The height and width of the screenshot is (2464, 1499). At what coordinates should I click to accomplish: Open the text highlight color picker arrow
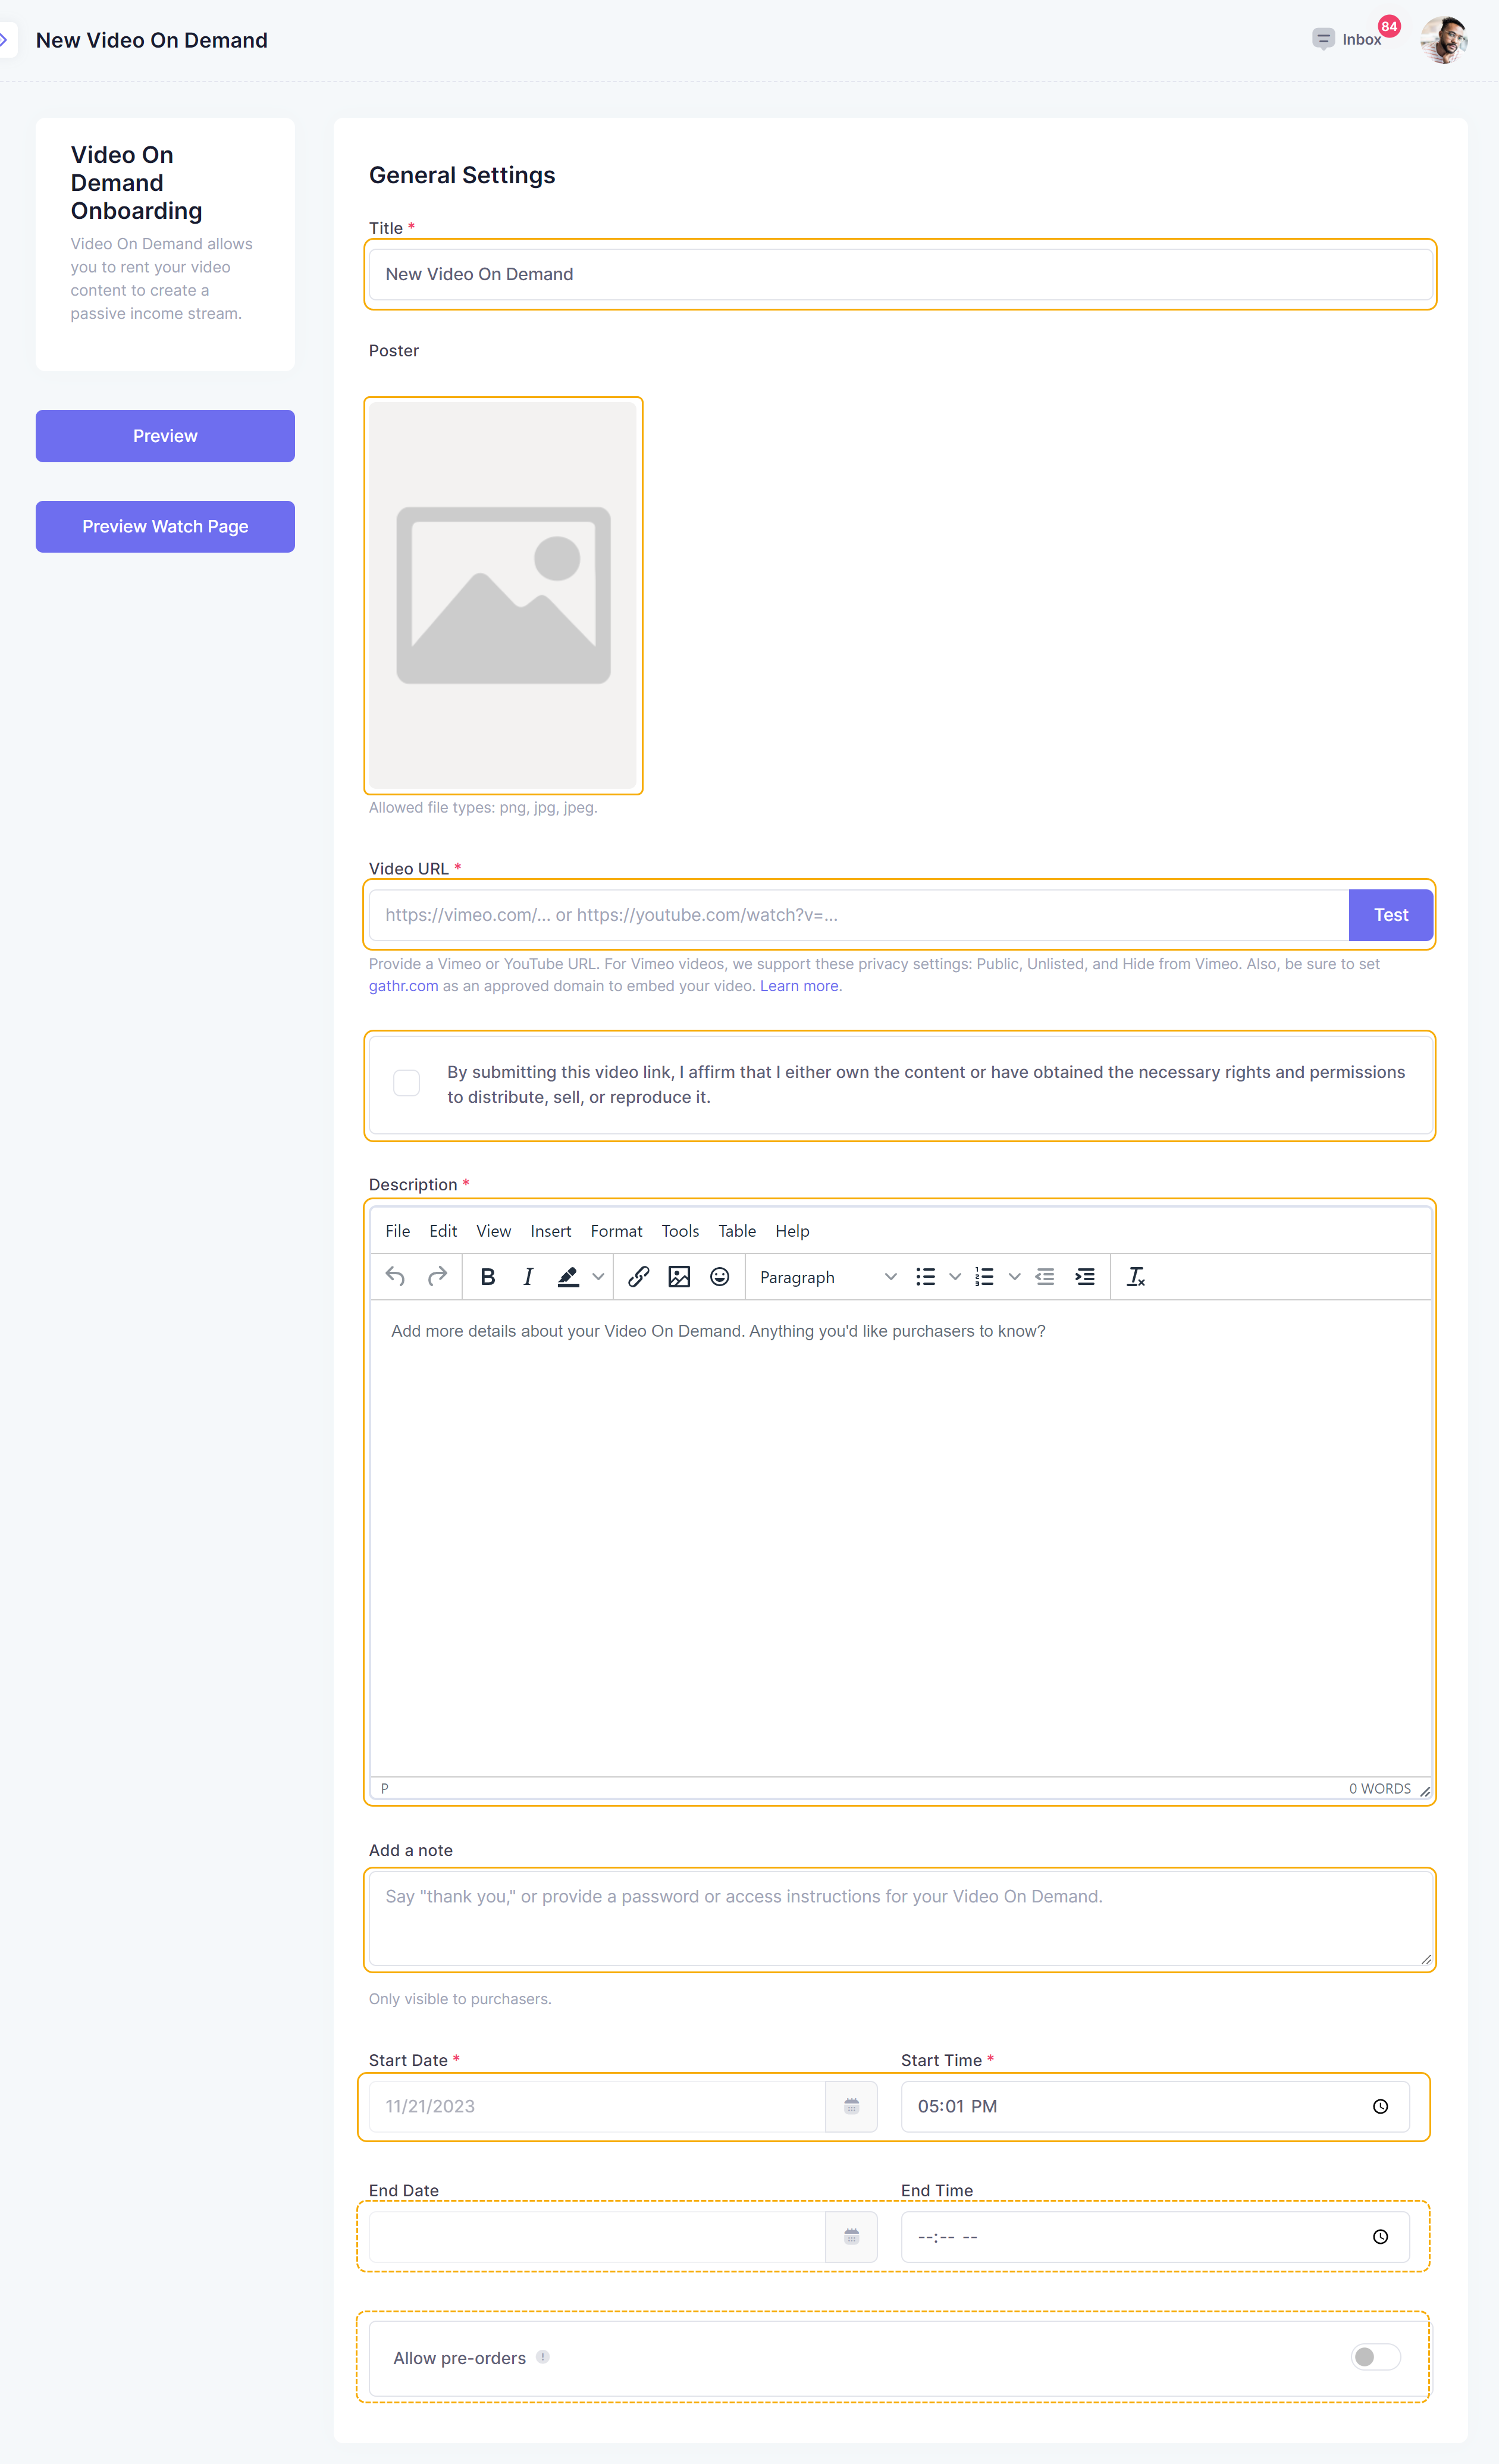pyautogui.click(x=598, y=1277)
